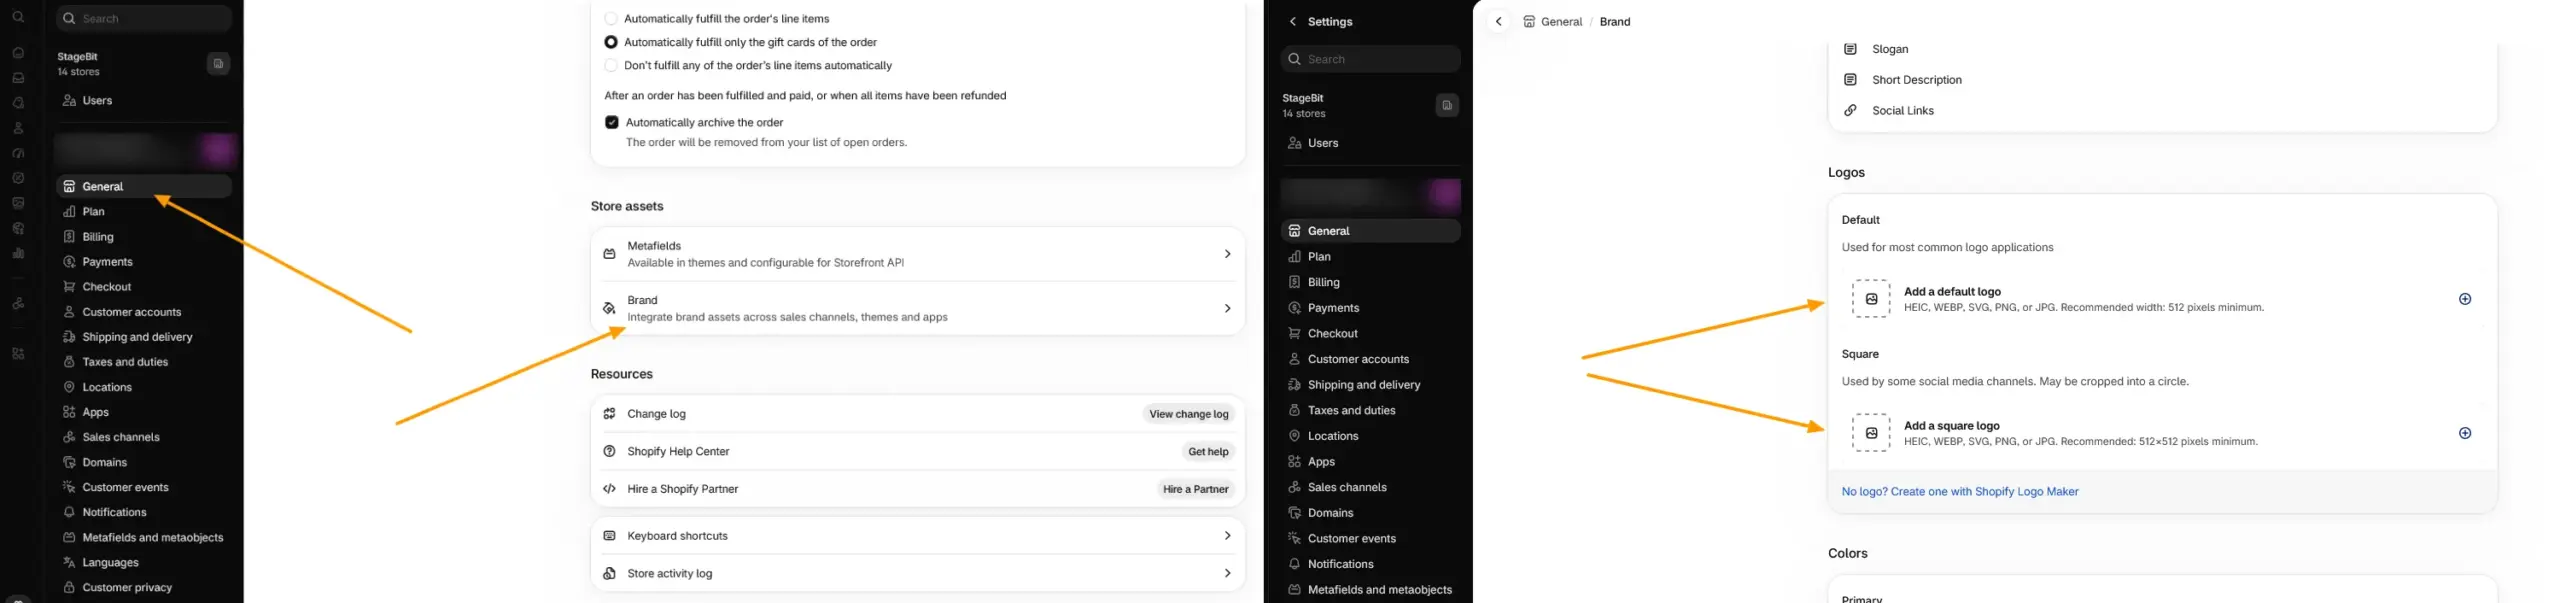Click Domains icon in Brand page sidebar

1294,513
